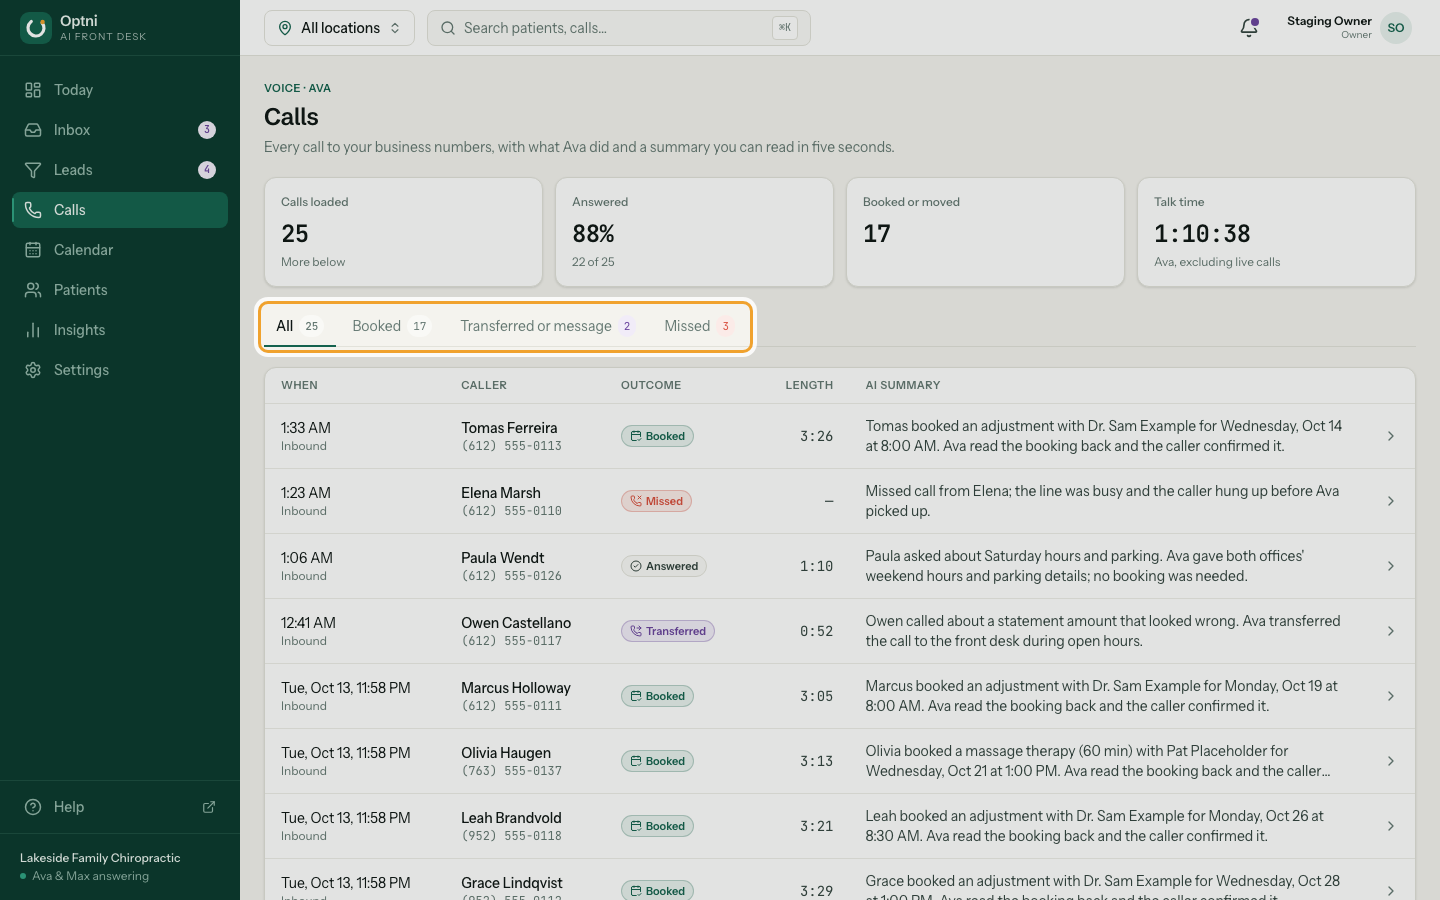This screenshot has width=1440, height=900.
Task: Click the location pin icon
Action: [285, 28]
